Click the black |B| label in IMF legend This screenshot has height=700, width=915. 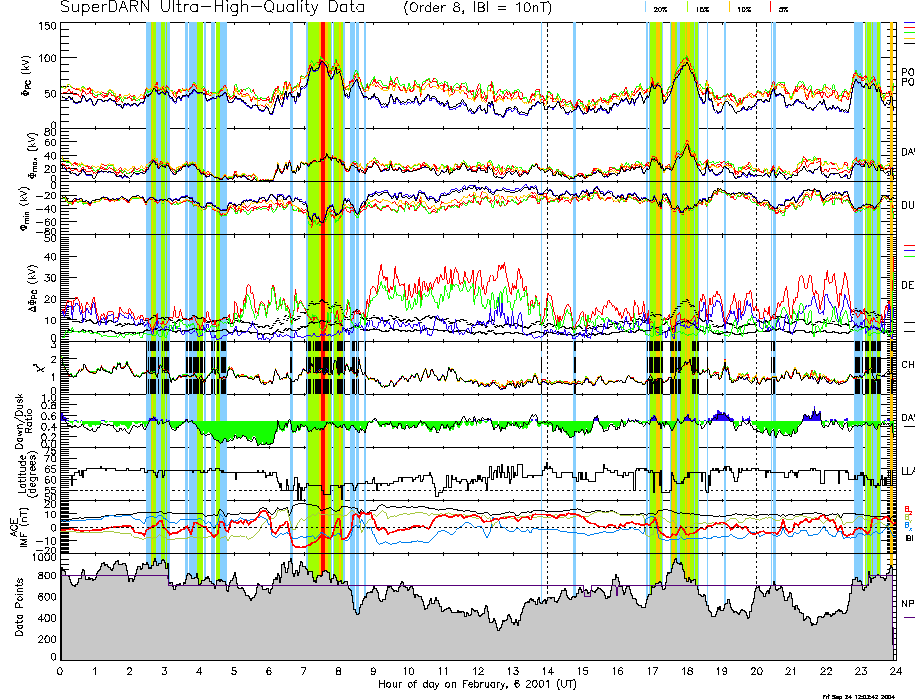pyautogui.click(x=909, y=537)
